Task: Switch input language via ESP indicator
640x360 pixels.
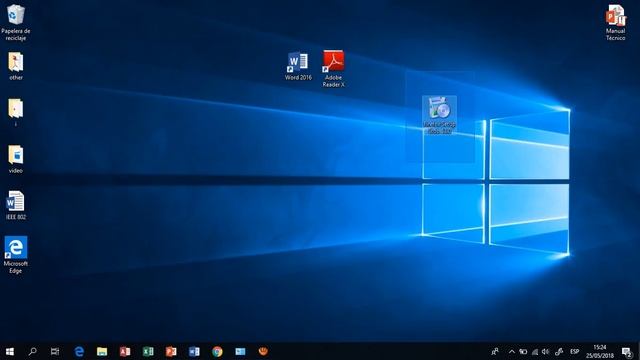Action: pos(574,351)
